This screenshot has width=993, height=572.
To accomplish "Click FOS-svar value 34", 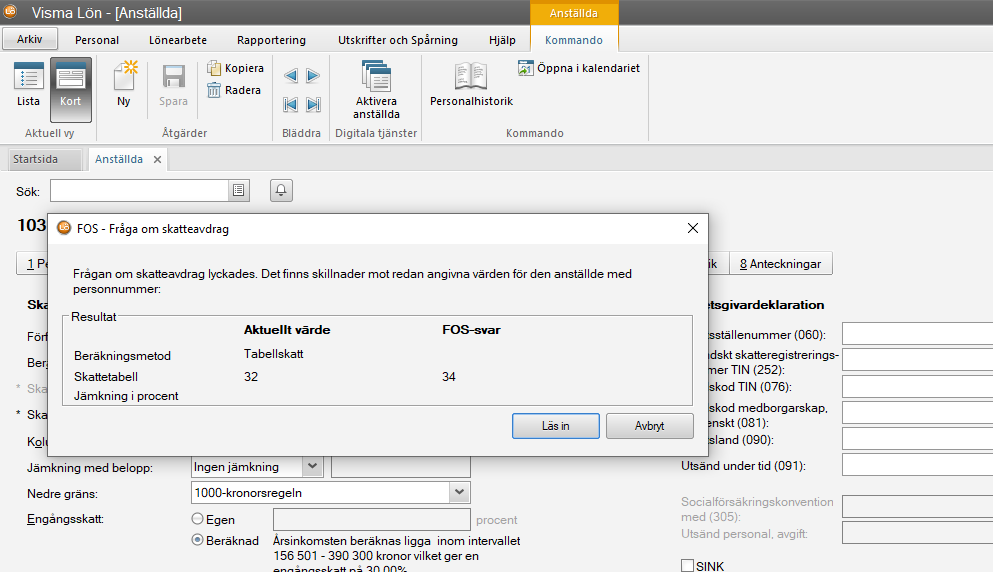I will click(448, 377).
